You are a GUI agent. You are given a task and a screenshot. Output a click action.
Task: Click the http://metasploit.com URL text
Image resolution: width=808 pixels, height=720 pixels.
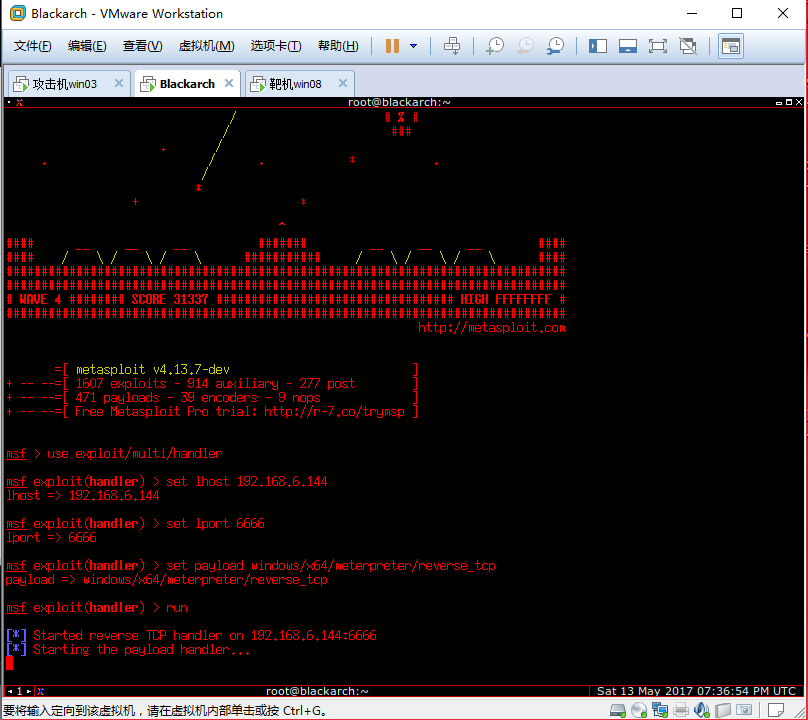click(x=492, y=328)
